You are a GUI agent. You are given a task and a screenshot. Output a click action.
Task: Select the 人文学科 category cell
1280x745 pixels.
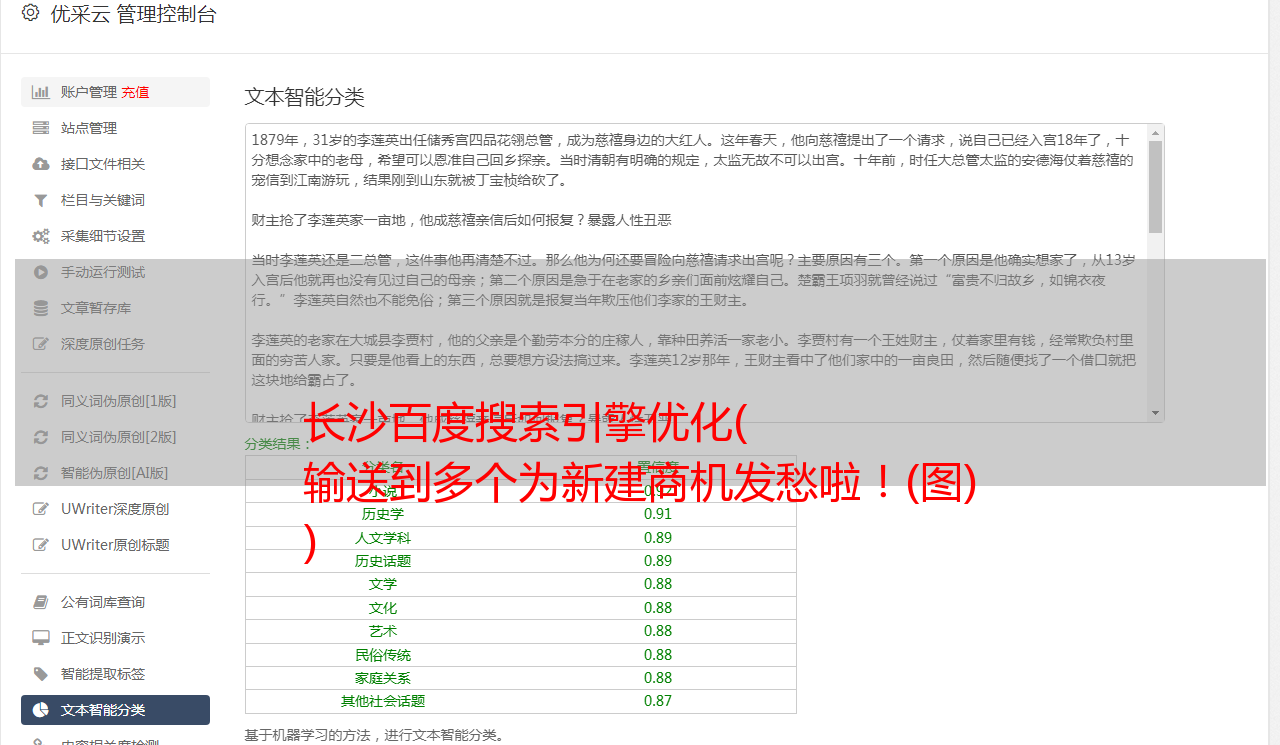tap(383, 538)
